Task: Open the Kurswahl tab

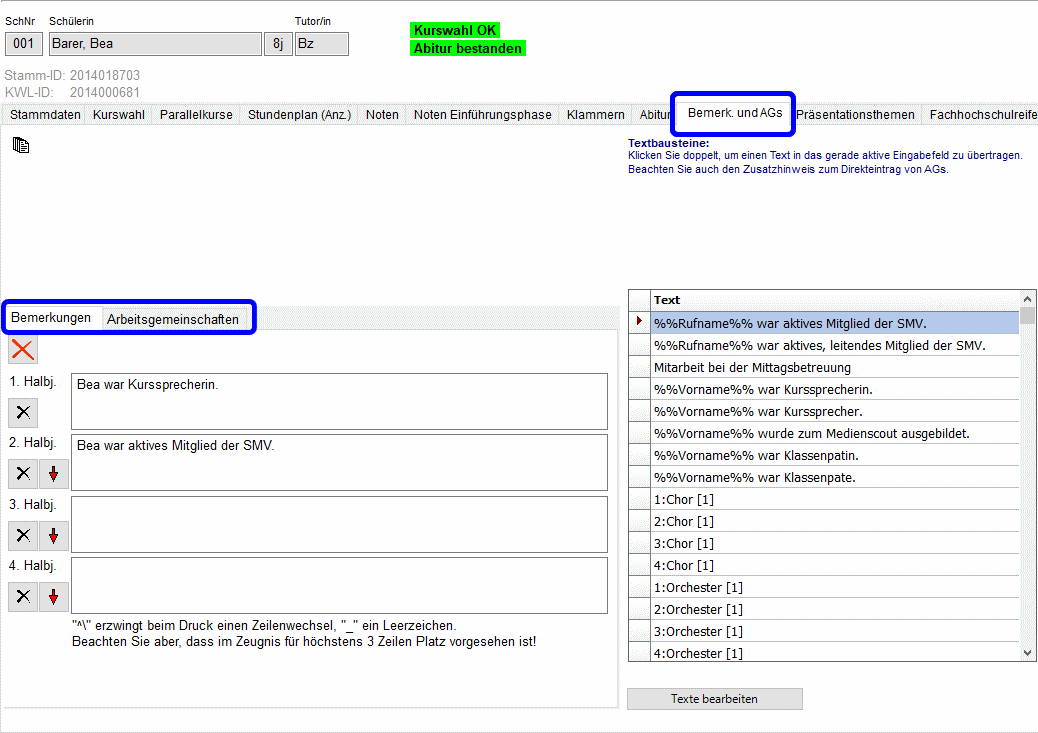Action: [118, 115]
